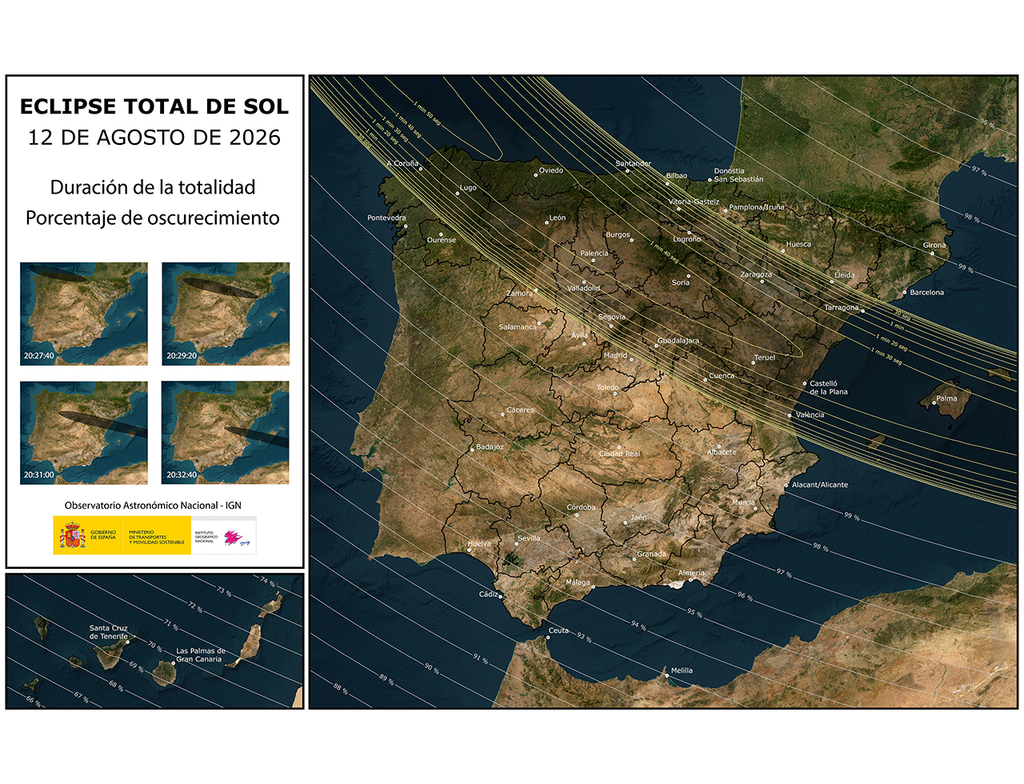Viewport: 1024px width, 784px height.
Task: Click 'Porcentaje de oscurecimiento' heading
Action: [x=153, y=218]
